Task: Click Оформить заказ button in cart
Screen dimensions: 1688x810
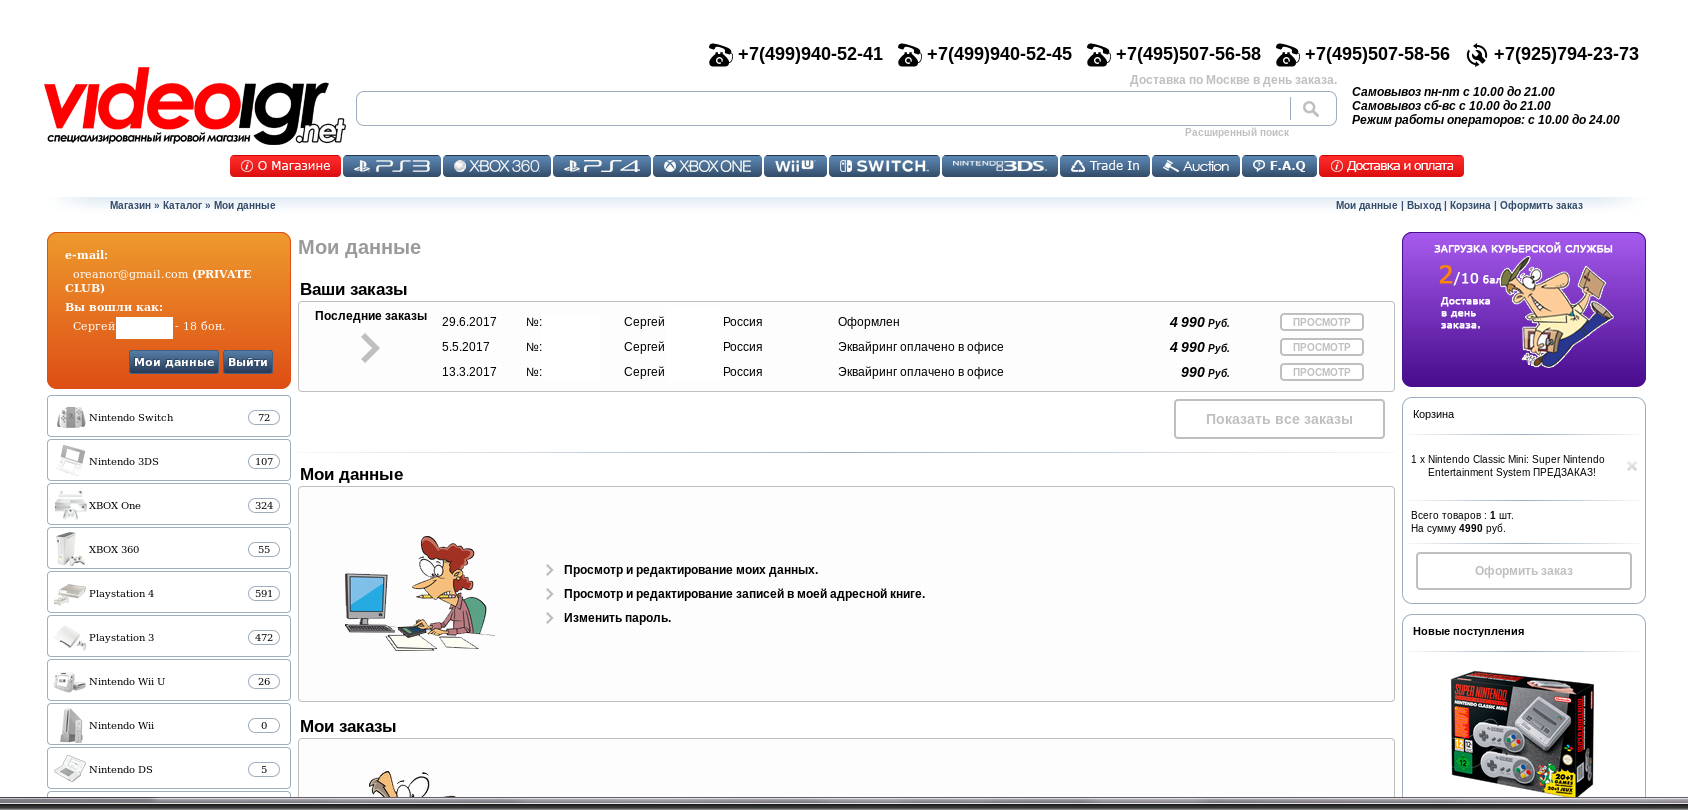Action: 1523,571
